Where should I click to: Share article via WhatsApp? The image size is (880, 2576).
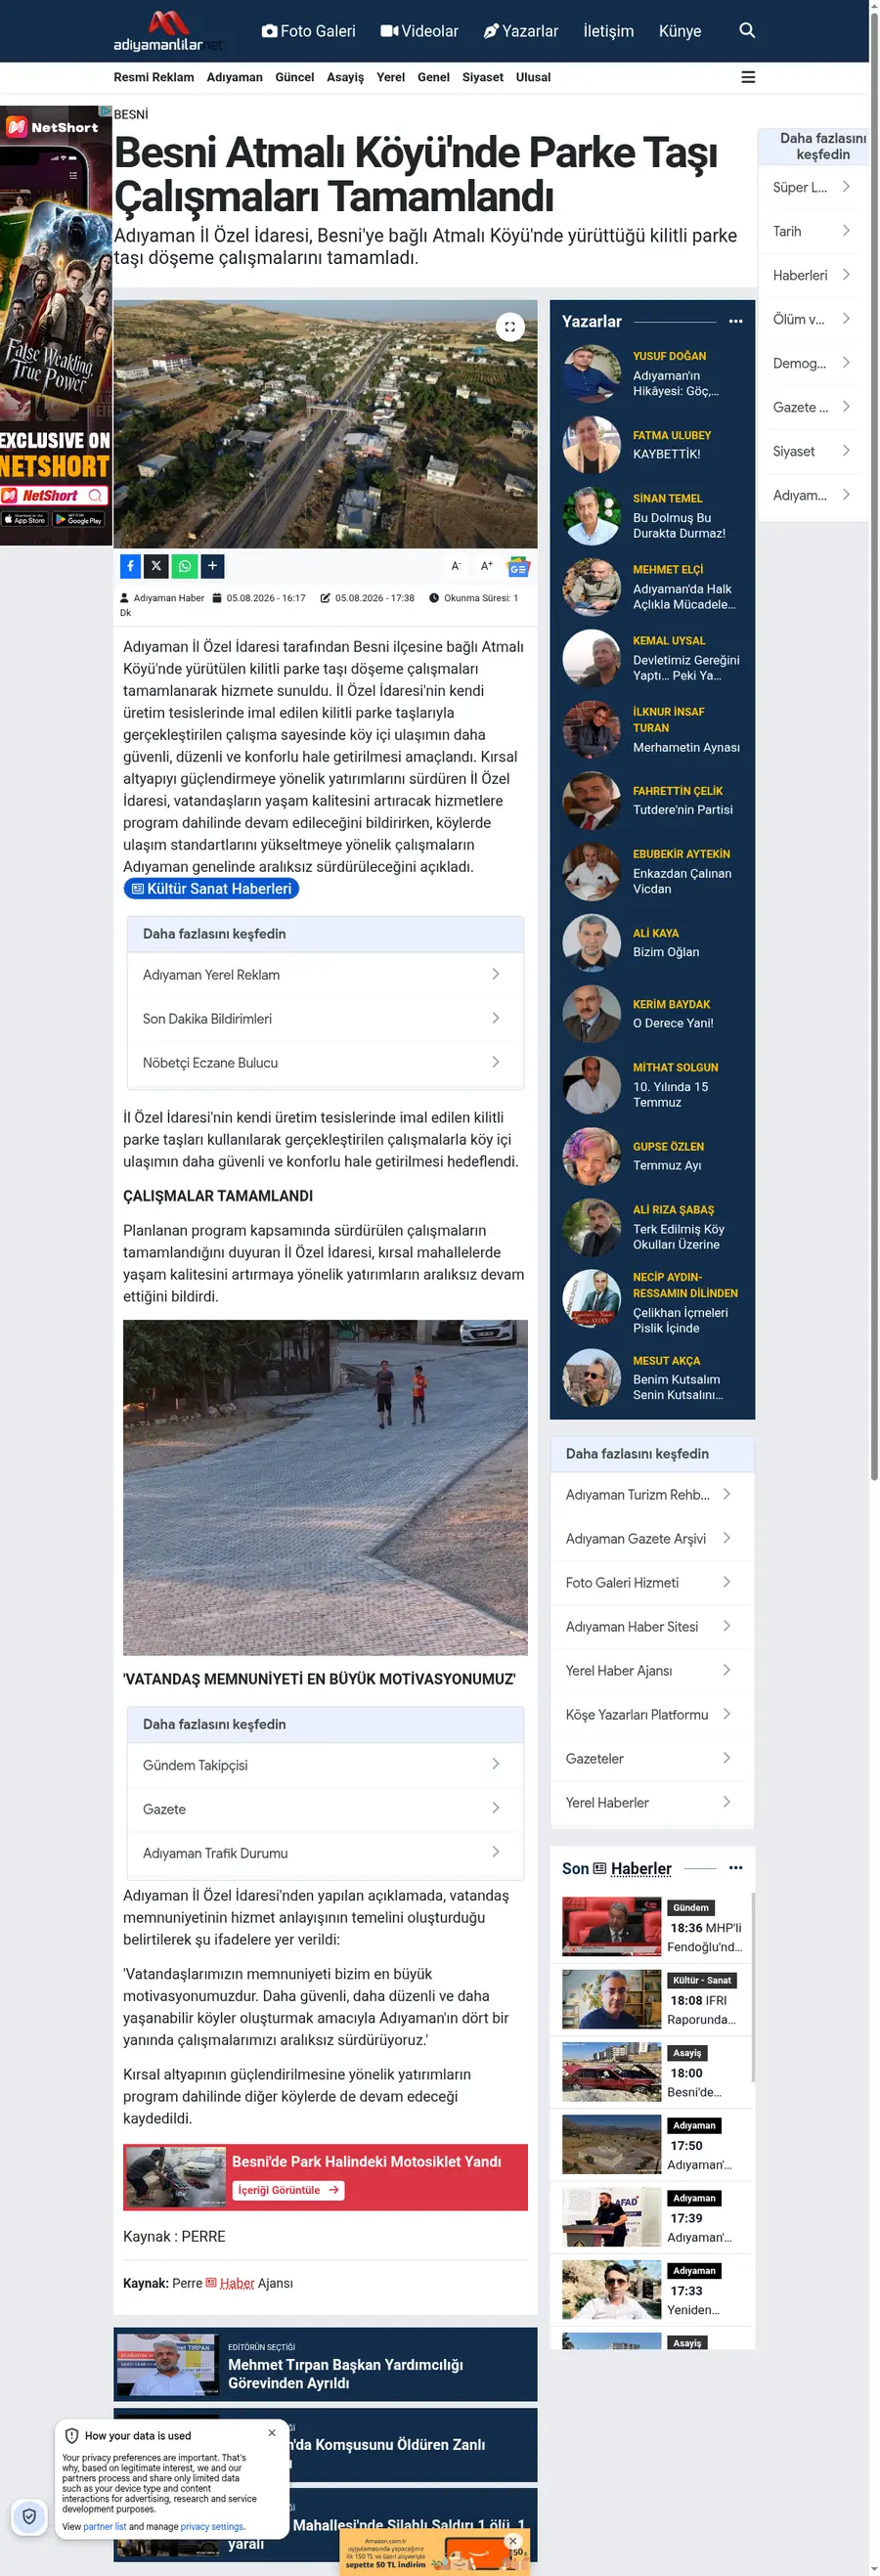pyautogui.click(x=184, y=566)
